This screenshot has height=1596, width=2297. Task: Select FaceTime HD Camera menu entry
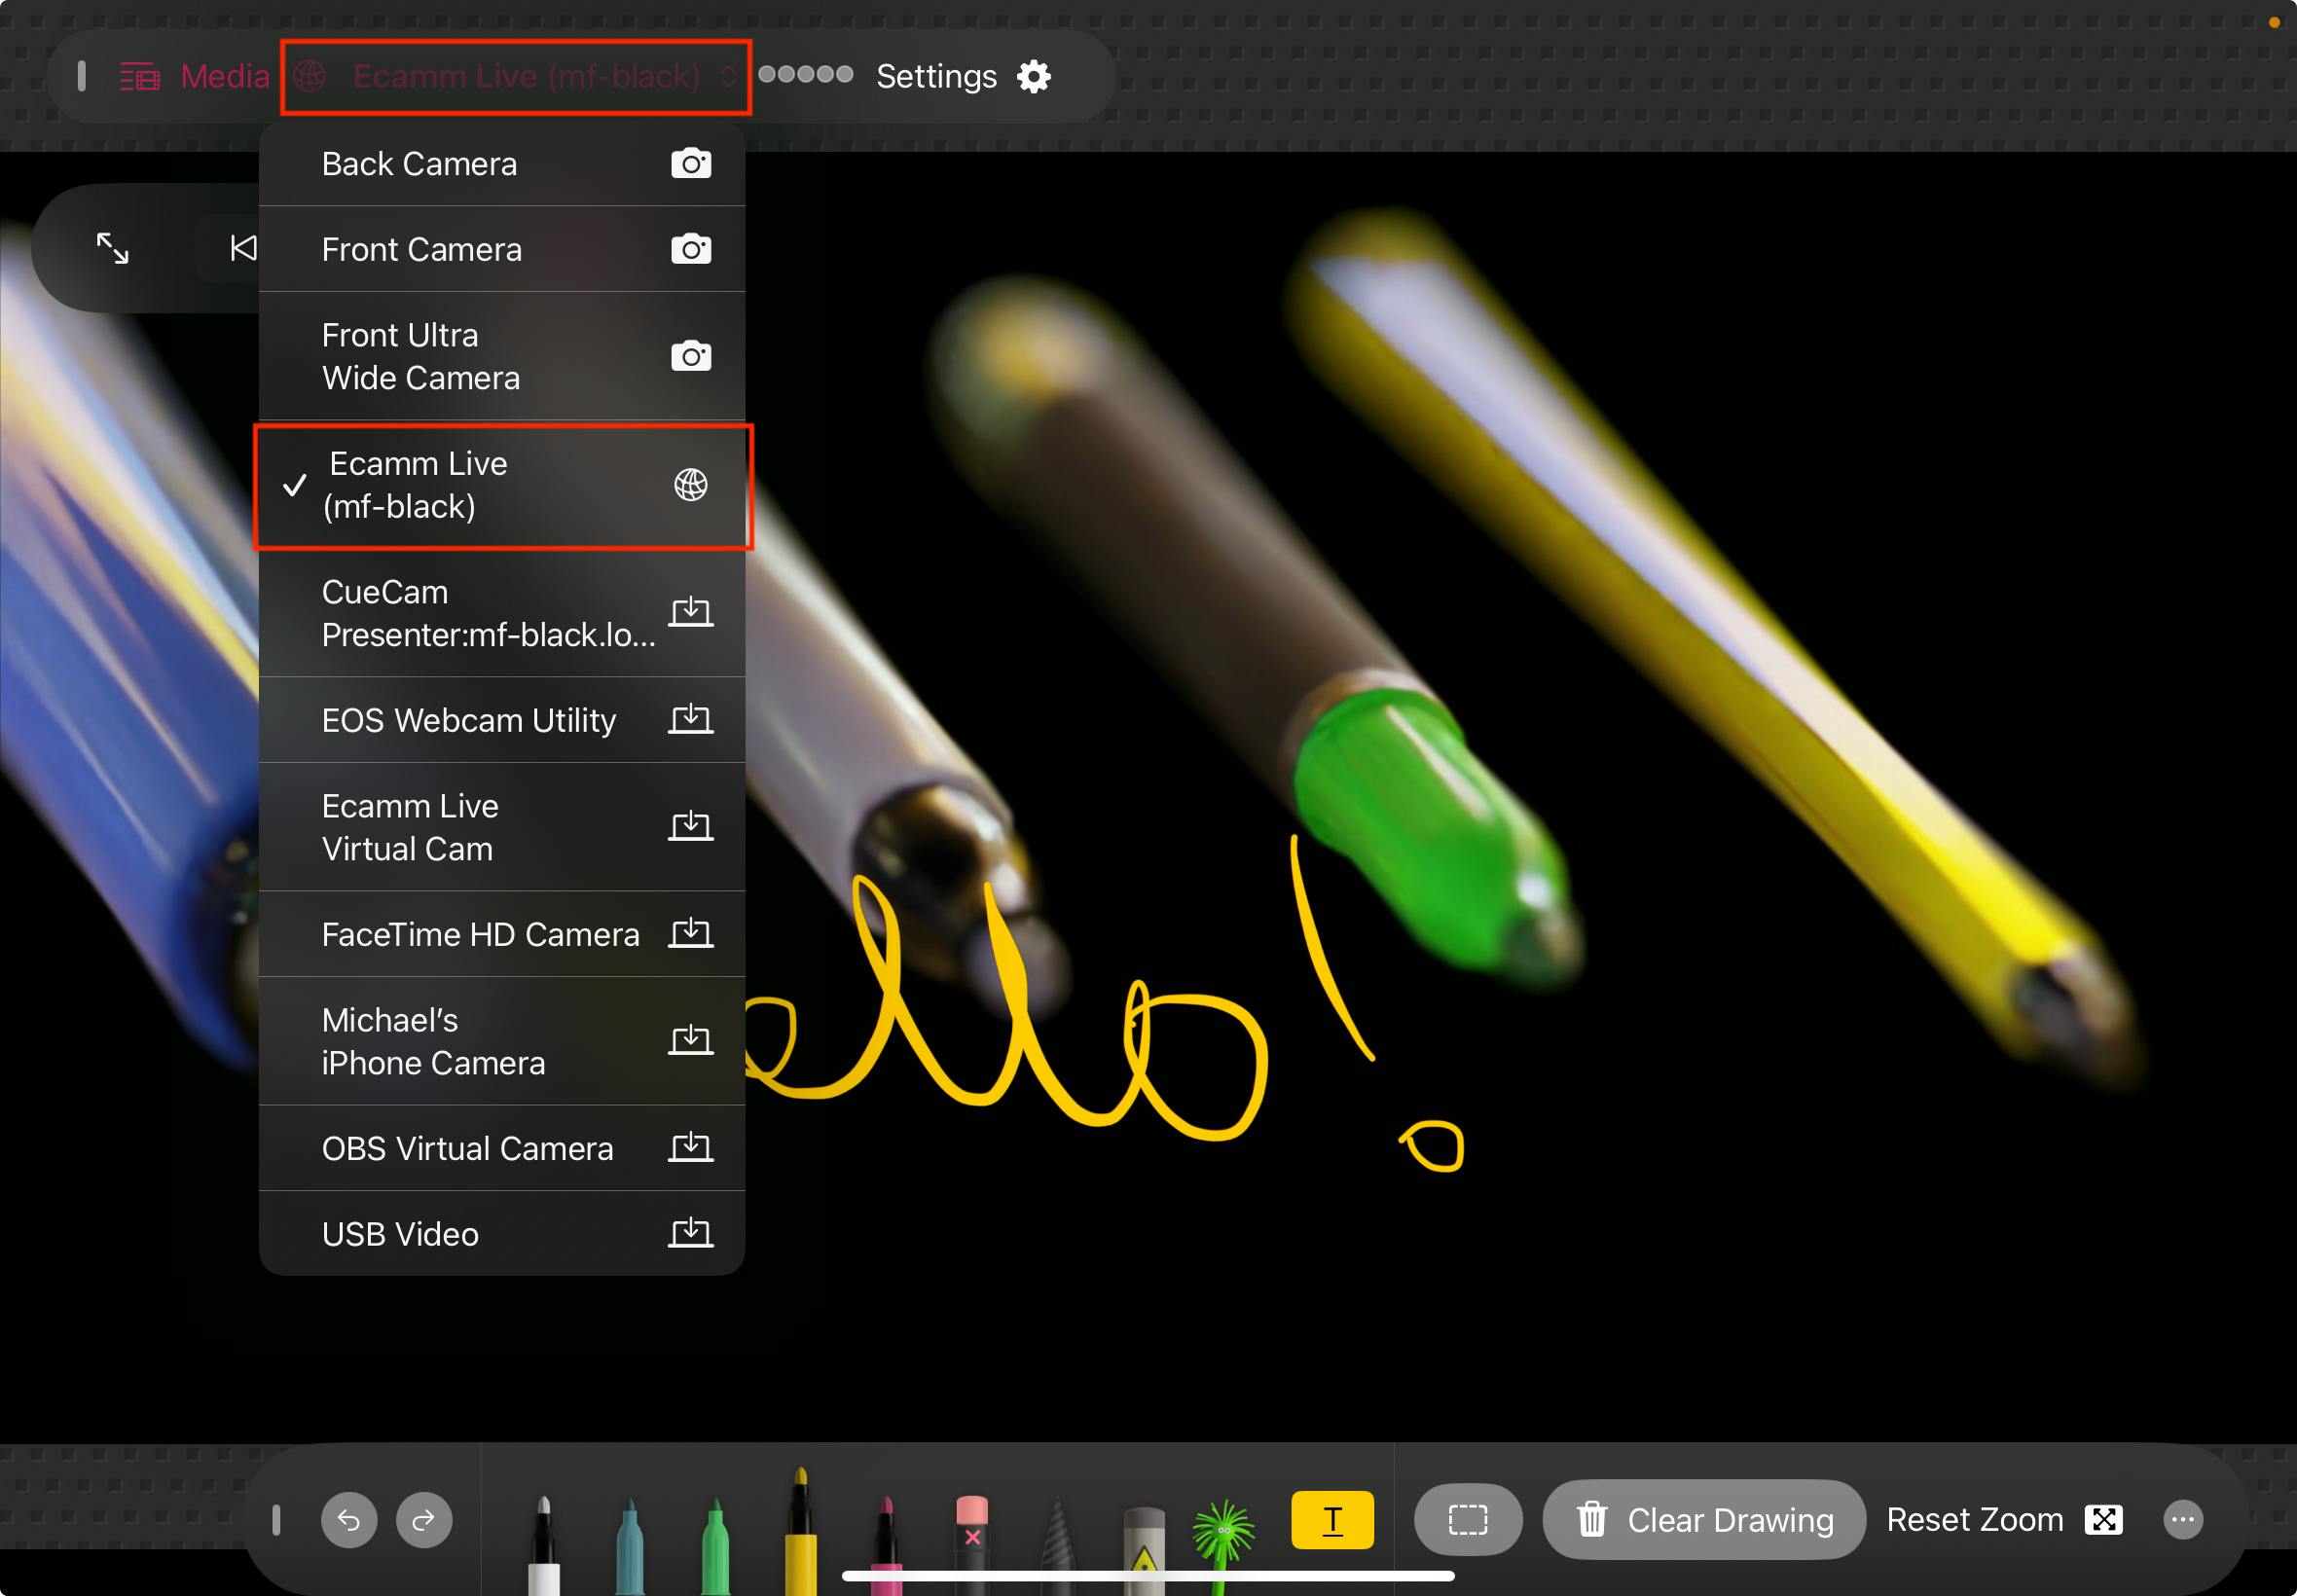click(x=502, y=934)
